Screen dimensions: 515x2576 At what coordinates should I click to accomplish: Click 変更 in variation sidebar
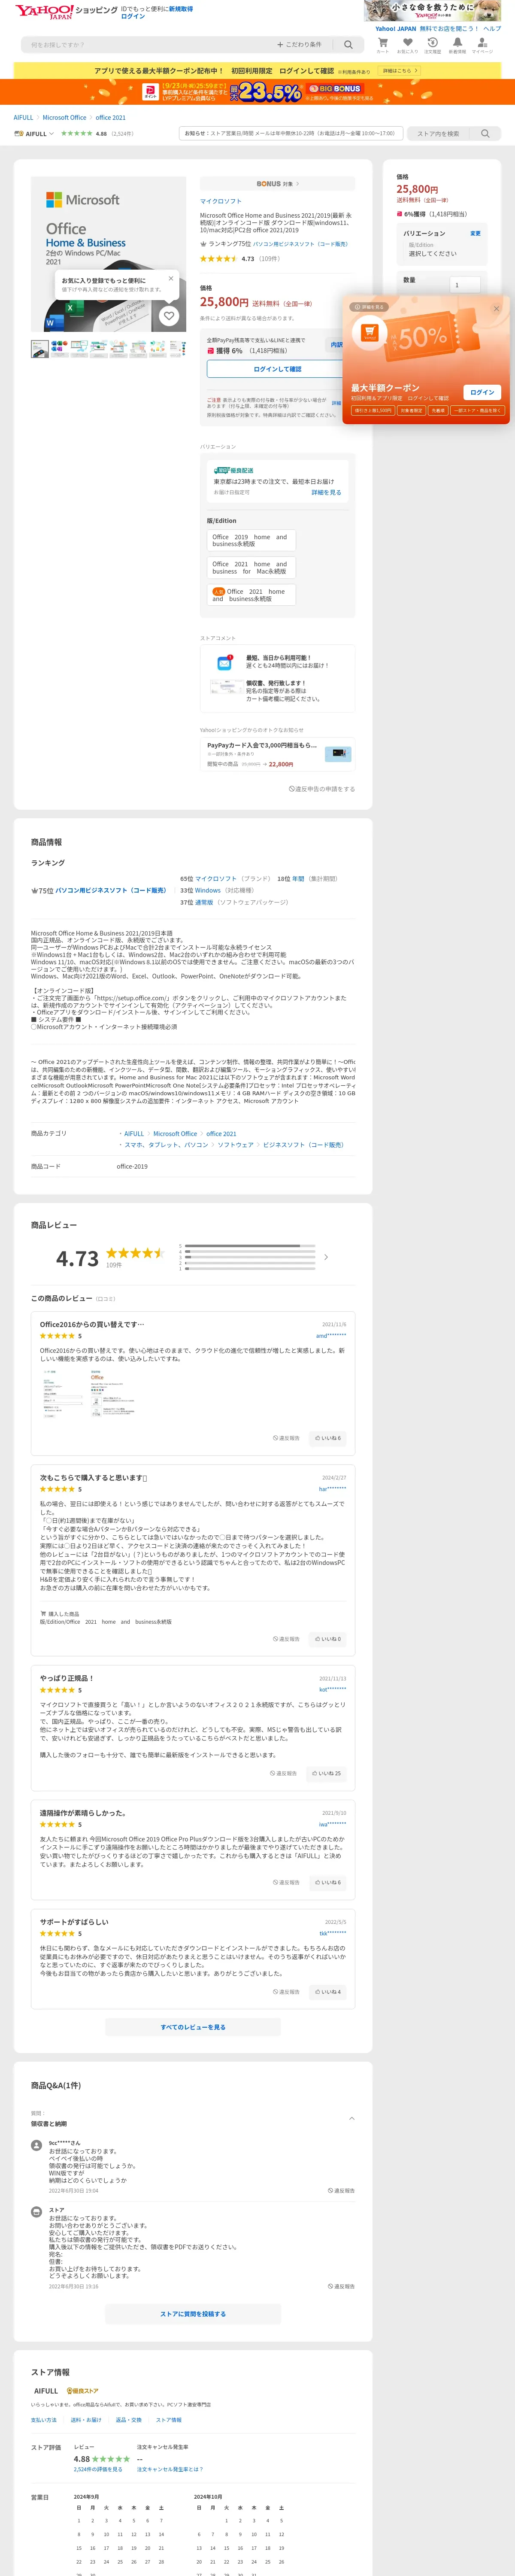(x=475, y=233)
